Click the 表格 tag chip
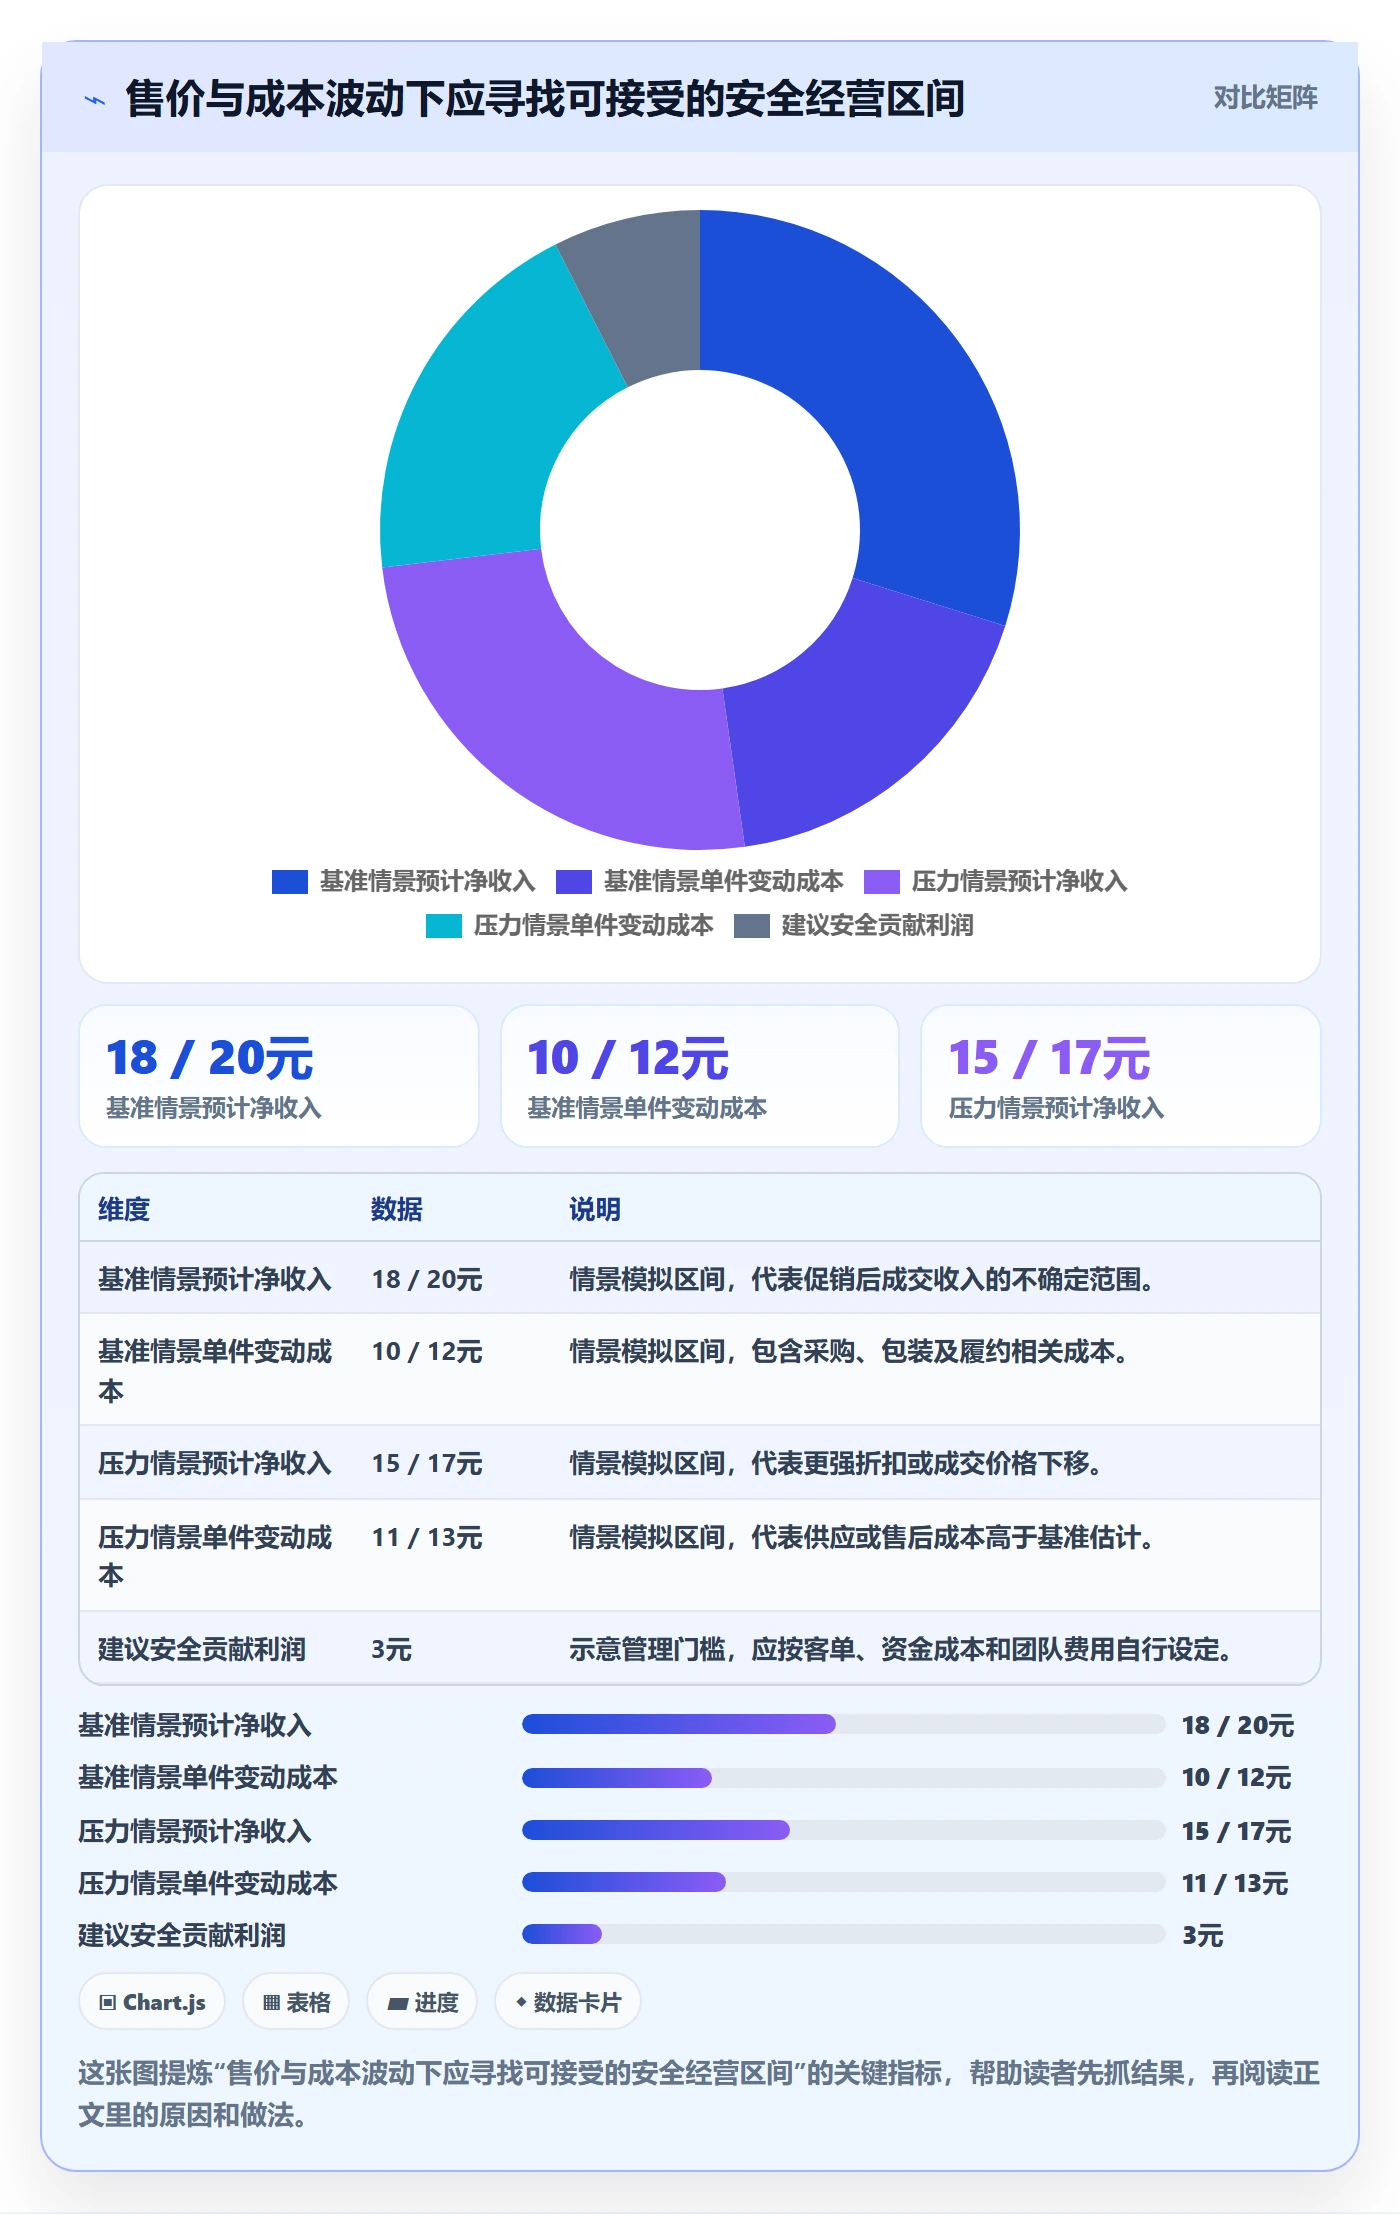 tap(296, 2002)
